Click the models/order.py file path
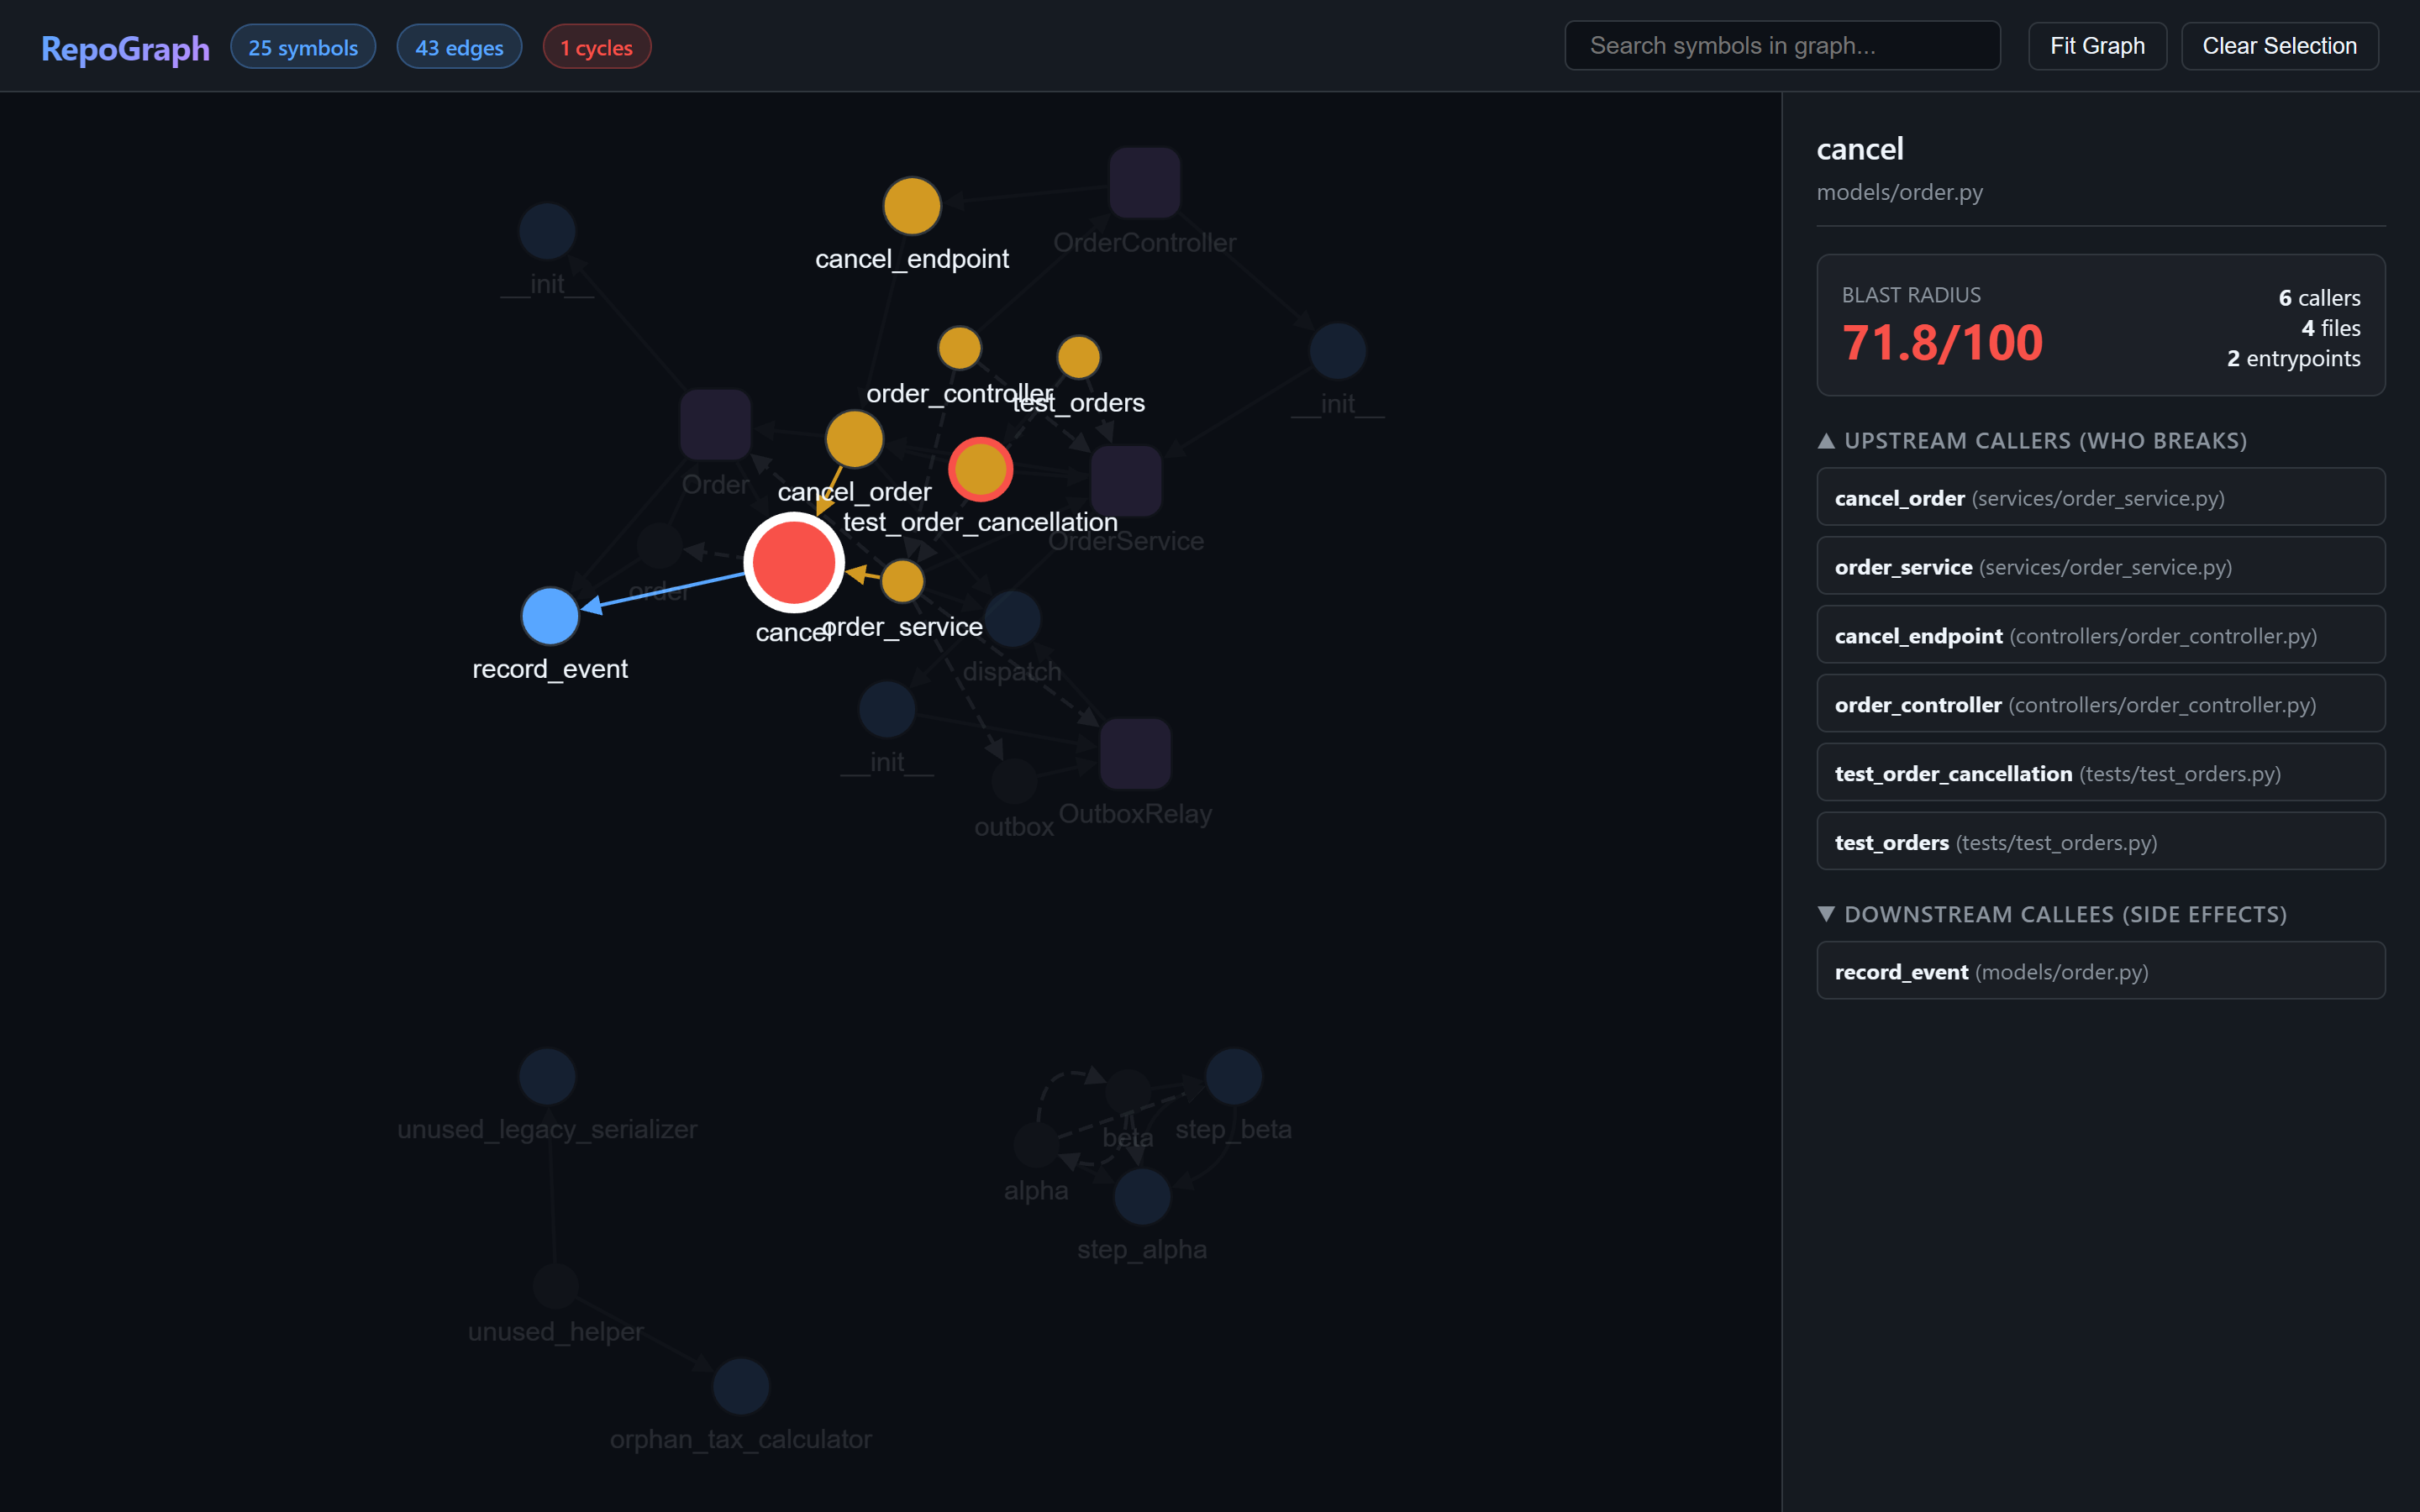This screenshot has width=2420, height=1512. pos(1899,192)
